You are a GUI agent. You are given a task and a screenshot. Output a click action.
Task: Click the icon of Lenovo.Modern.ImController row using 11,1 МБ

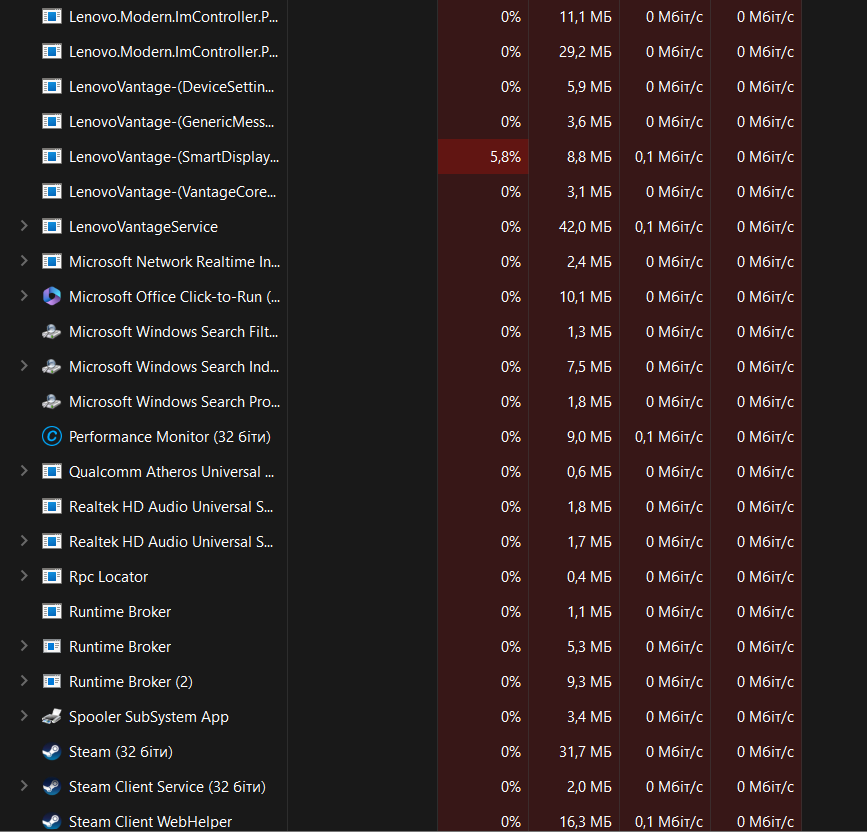coord(51,17)
